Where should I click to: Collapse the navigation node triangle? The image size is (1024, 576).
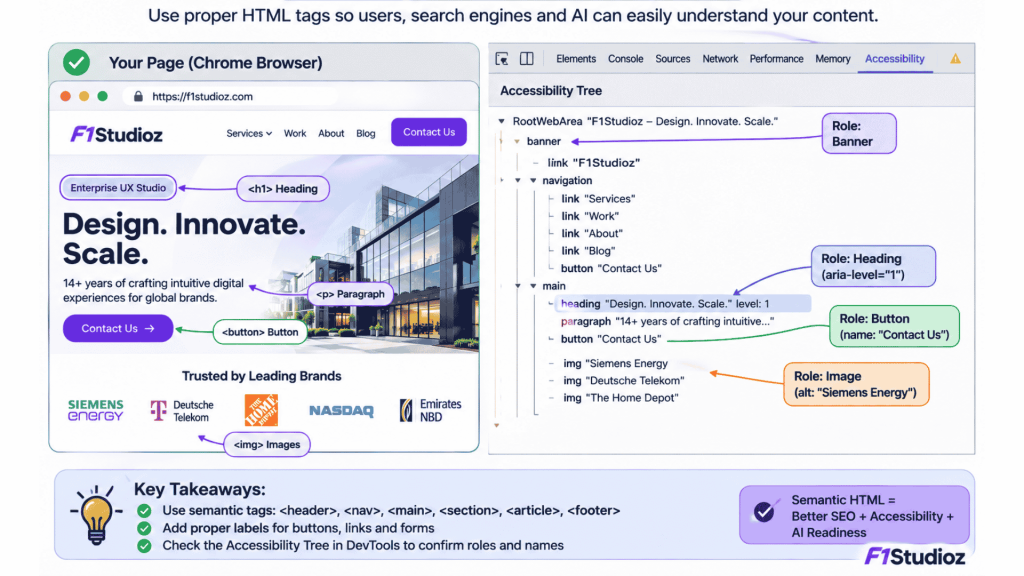[533, 181]
